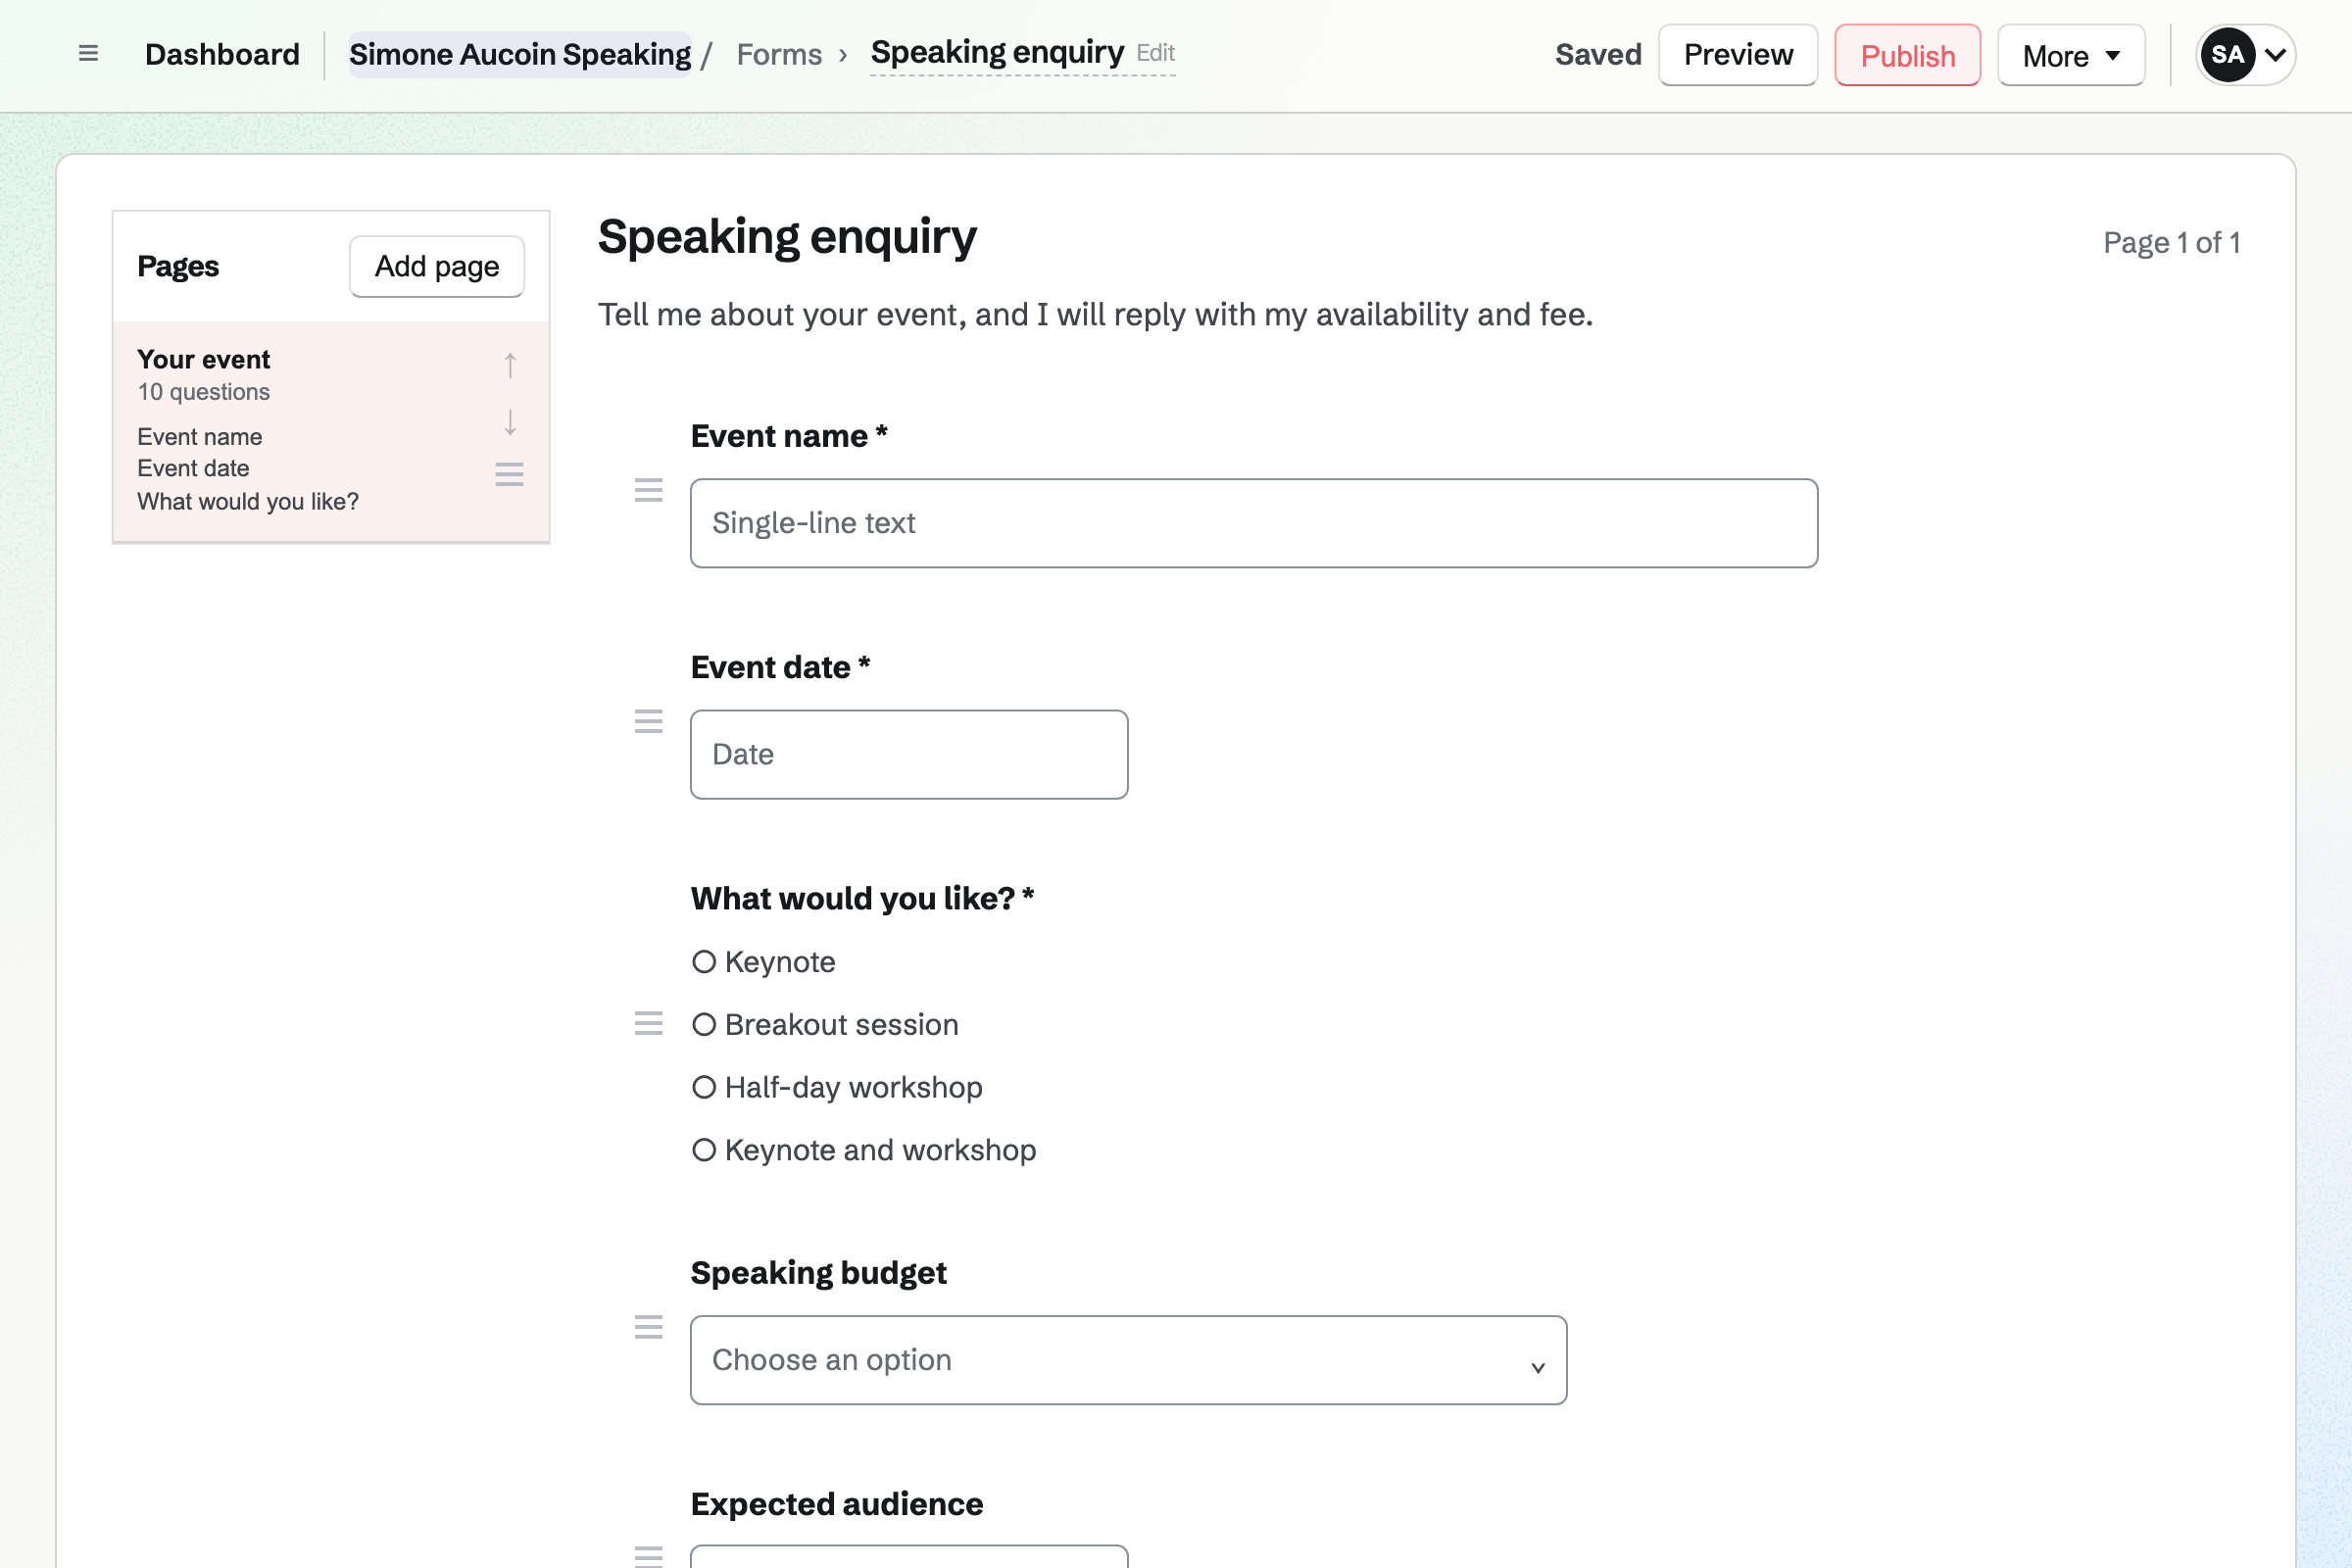2352x1568 pixels.
Task: Click drag handle beside What would you like
Action: (x=649, y=1023)
